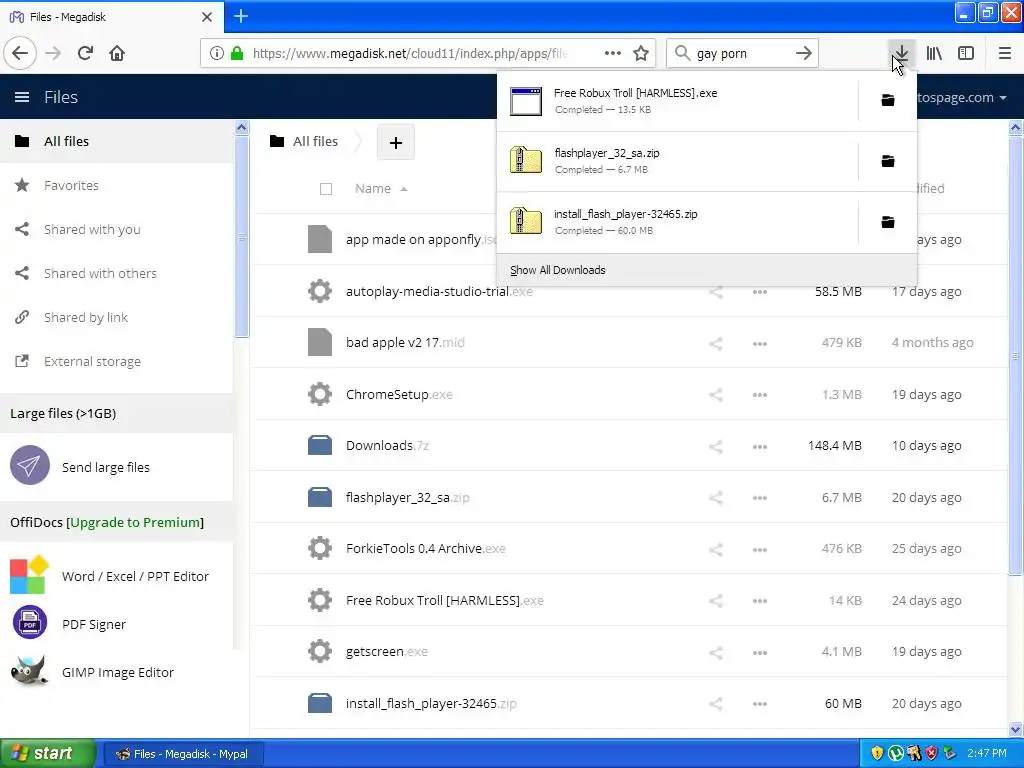Open more actions for ChromeSetup.exe
Image resolution: width=1024 pixels, height=768 pixels.
coord(760,394)
